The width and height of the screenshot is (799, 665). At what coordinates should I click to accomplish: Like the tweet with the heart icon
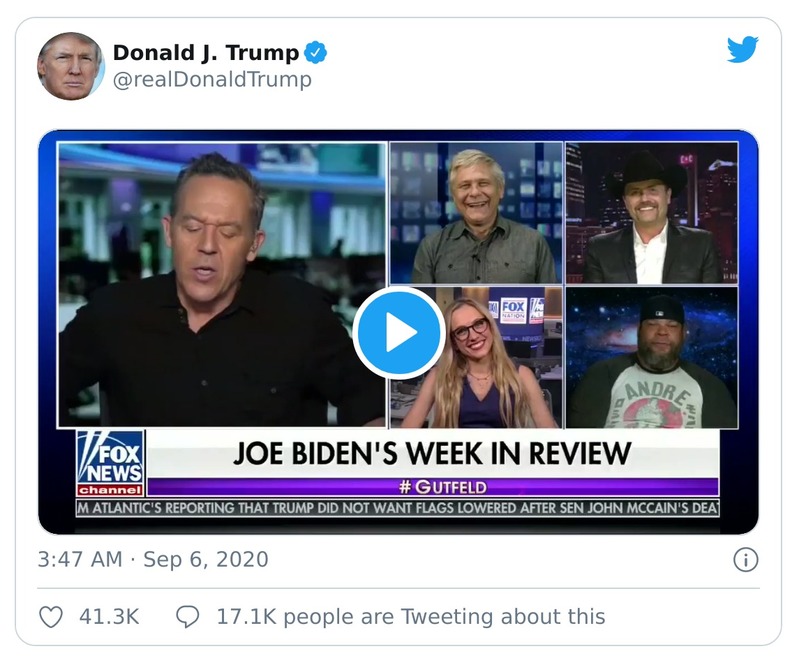point(51,617)
